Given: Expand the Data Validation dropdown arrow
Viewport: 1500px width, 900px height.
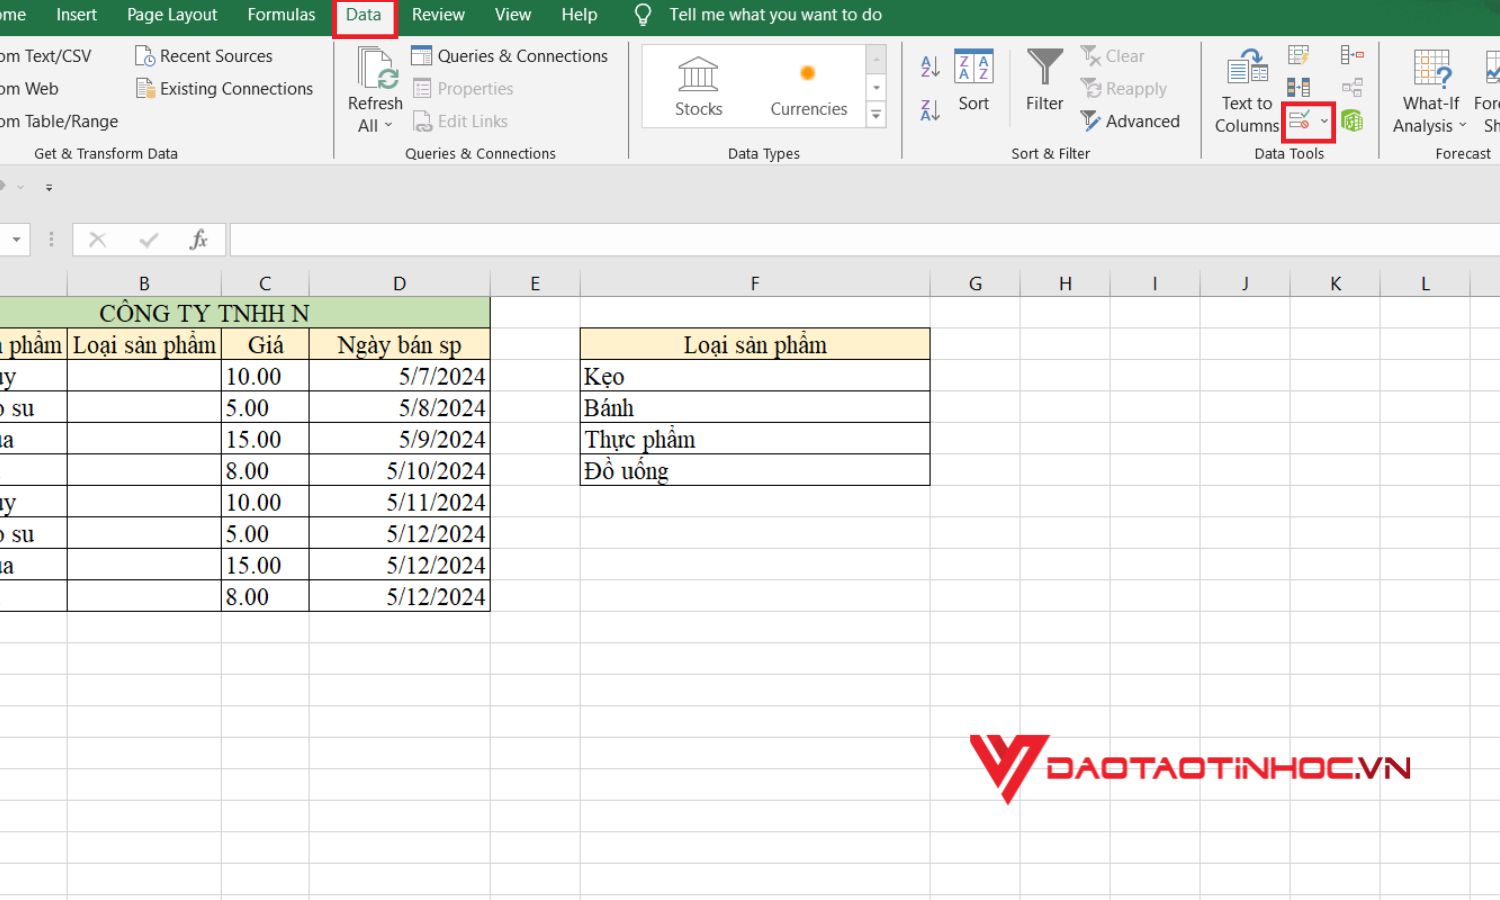Looking at the screenshot, I should pos(1325,120).
